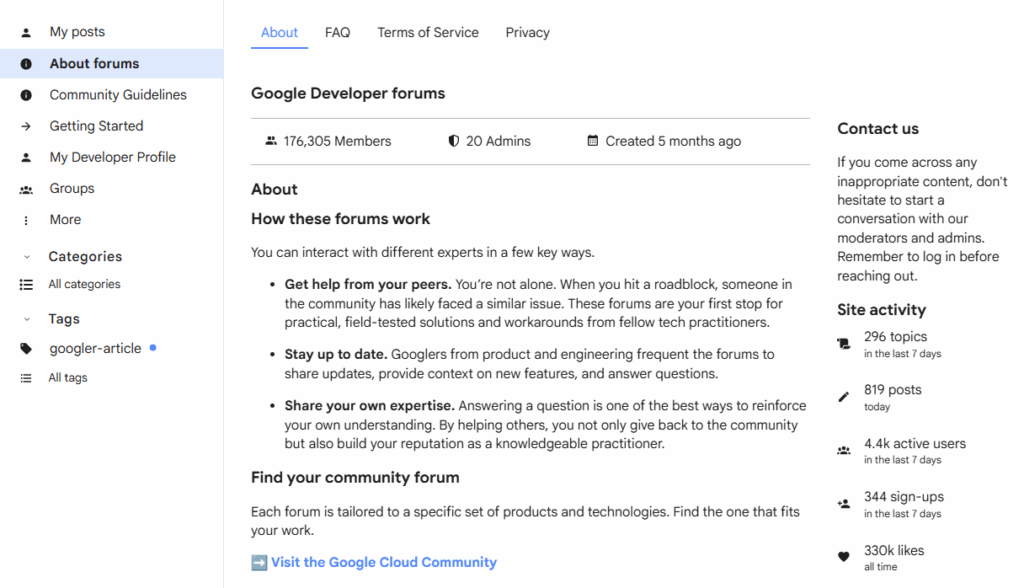This screenshot has width=1024, height=588.
Task: Click the Categories section heading
Action: [85, 257]
